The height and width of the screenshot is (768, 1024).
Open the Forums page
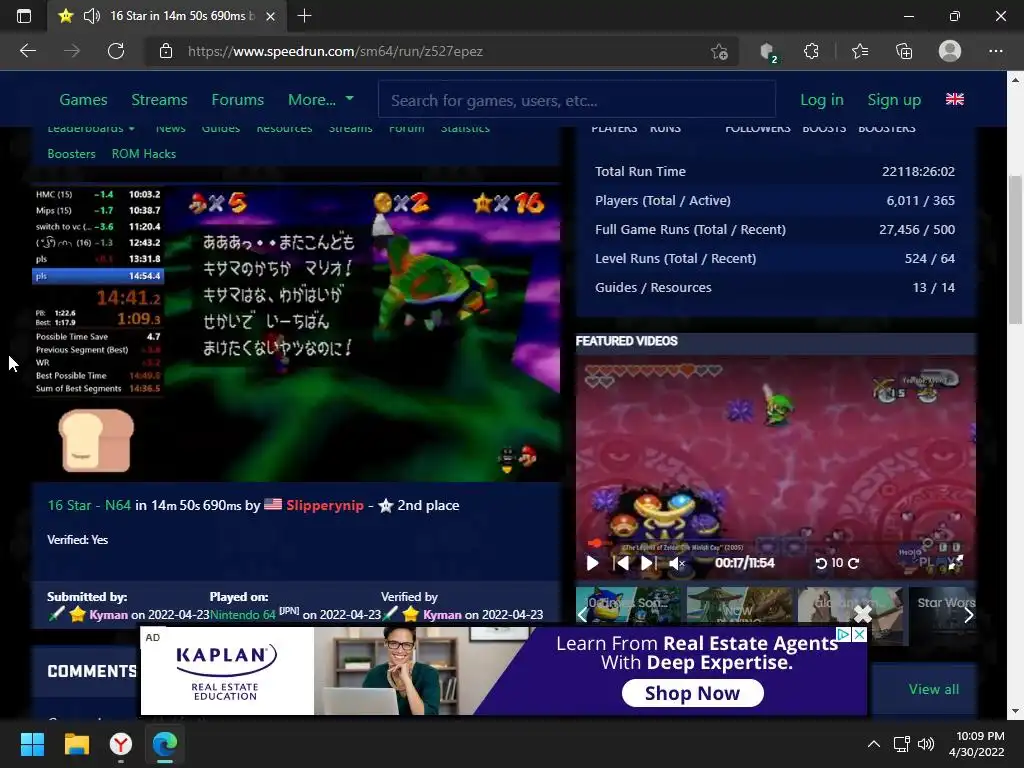pyautogui.click(x=238, y=100)
